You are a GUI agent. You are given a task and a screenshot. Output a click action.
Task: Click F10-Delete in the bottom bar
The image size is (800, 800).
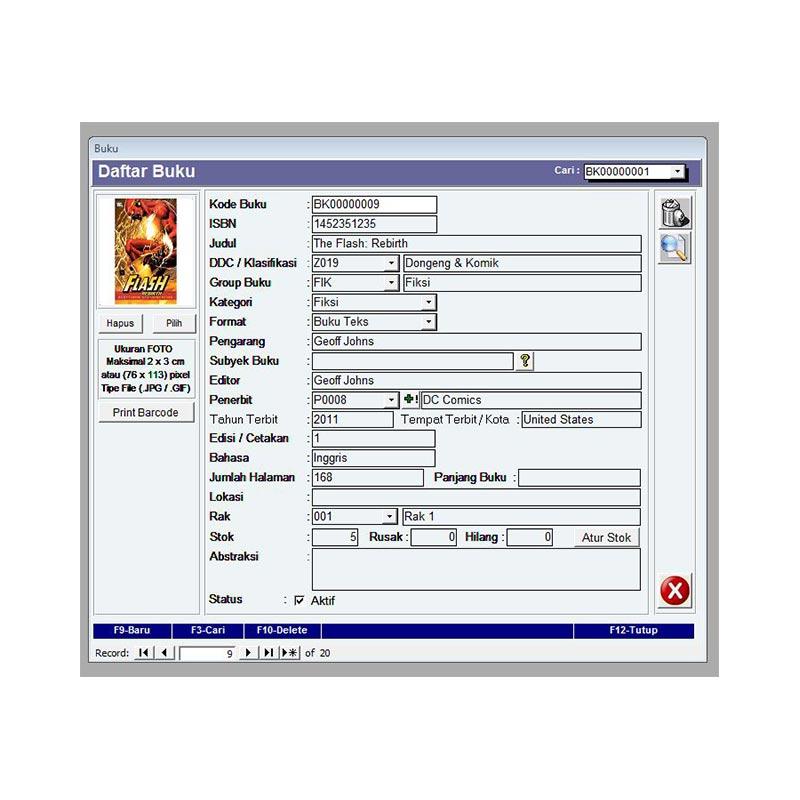tap(282, 631)
